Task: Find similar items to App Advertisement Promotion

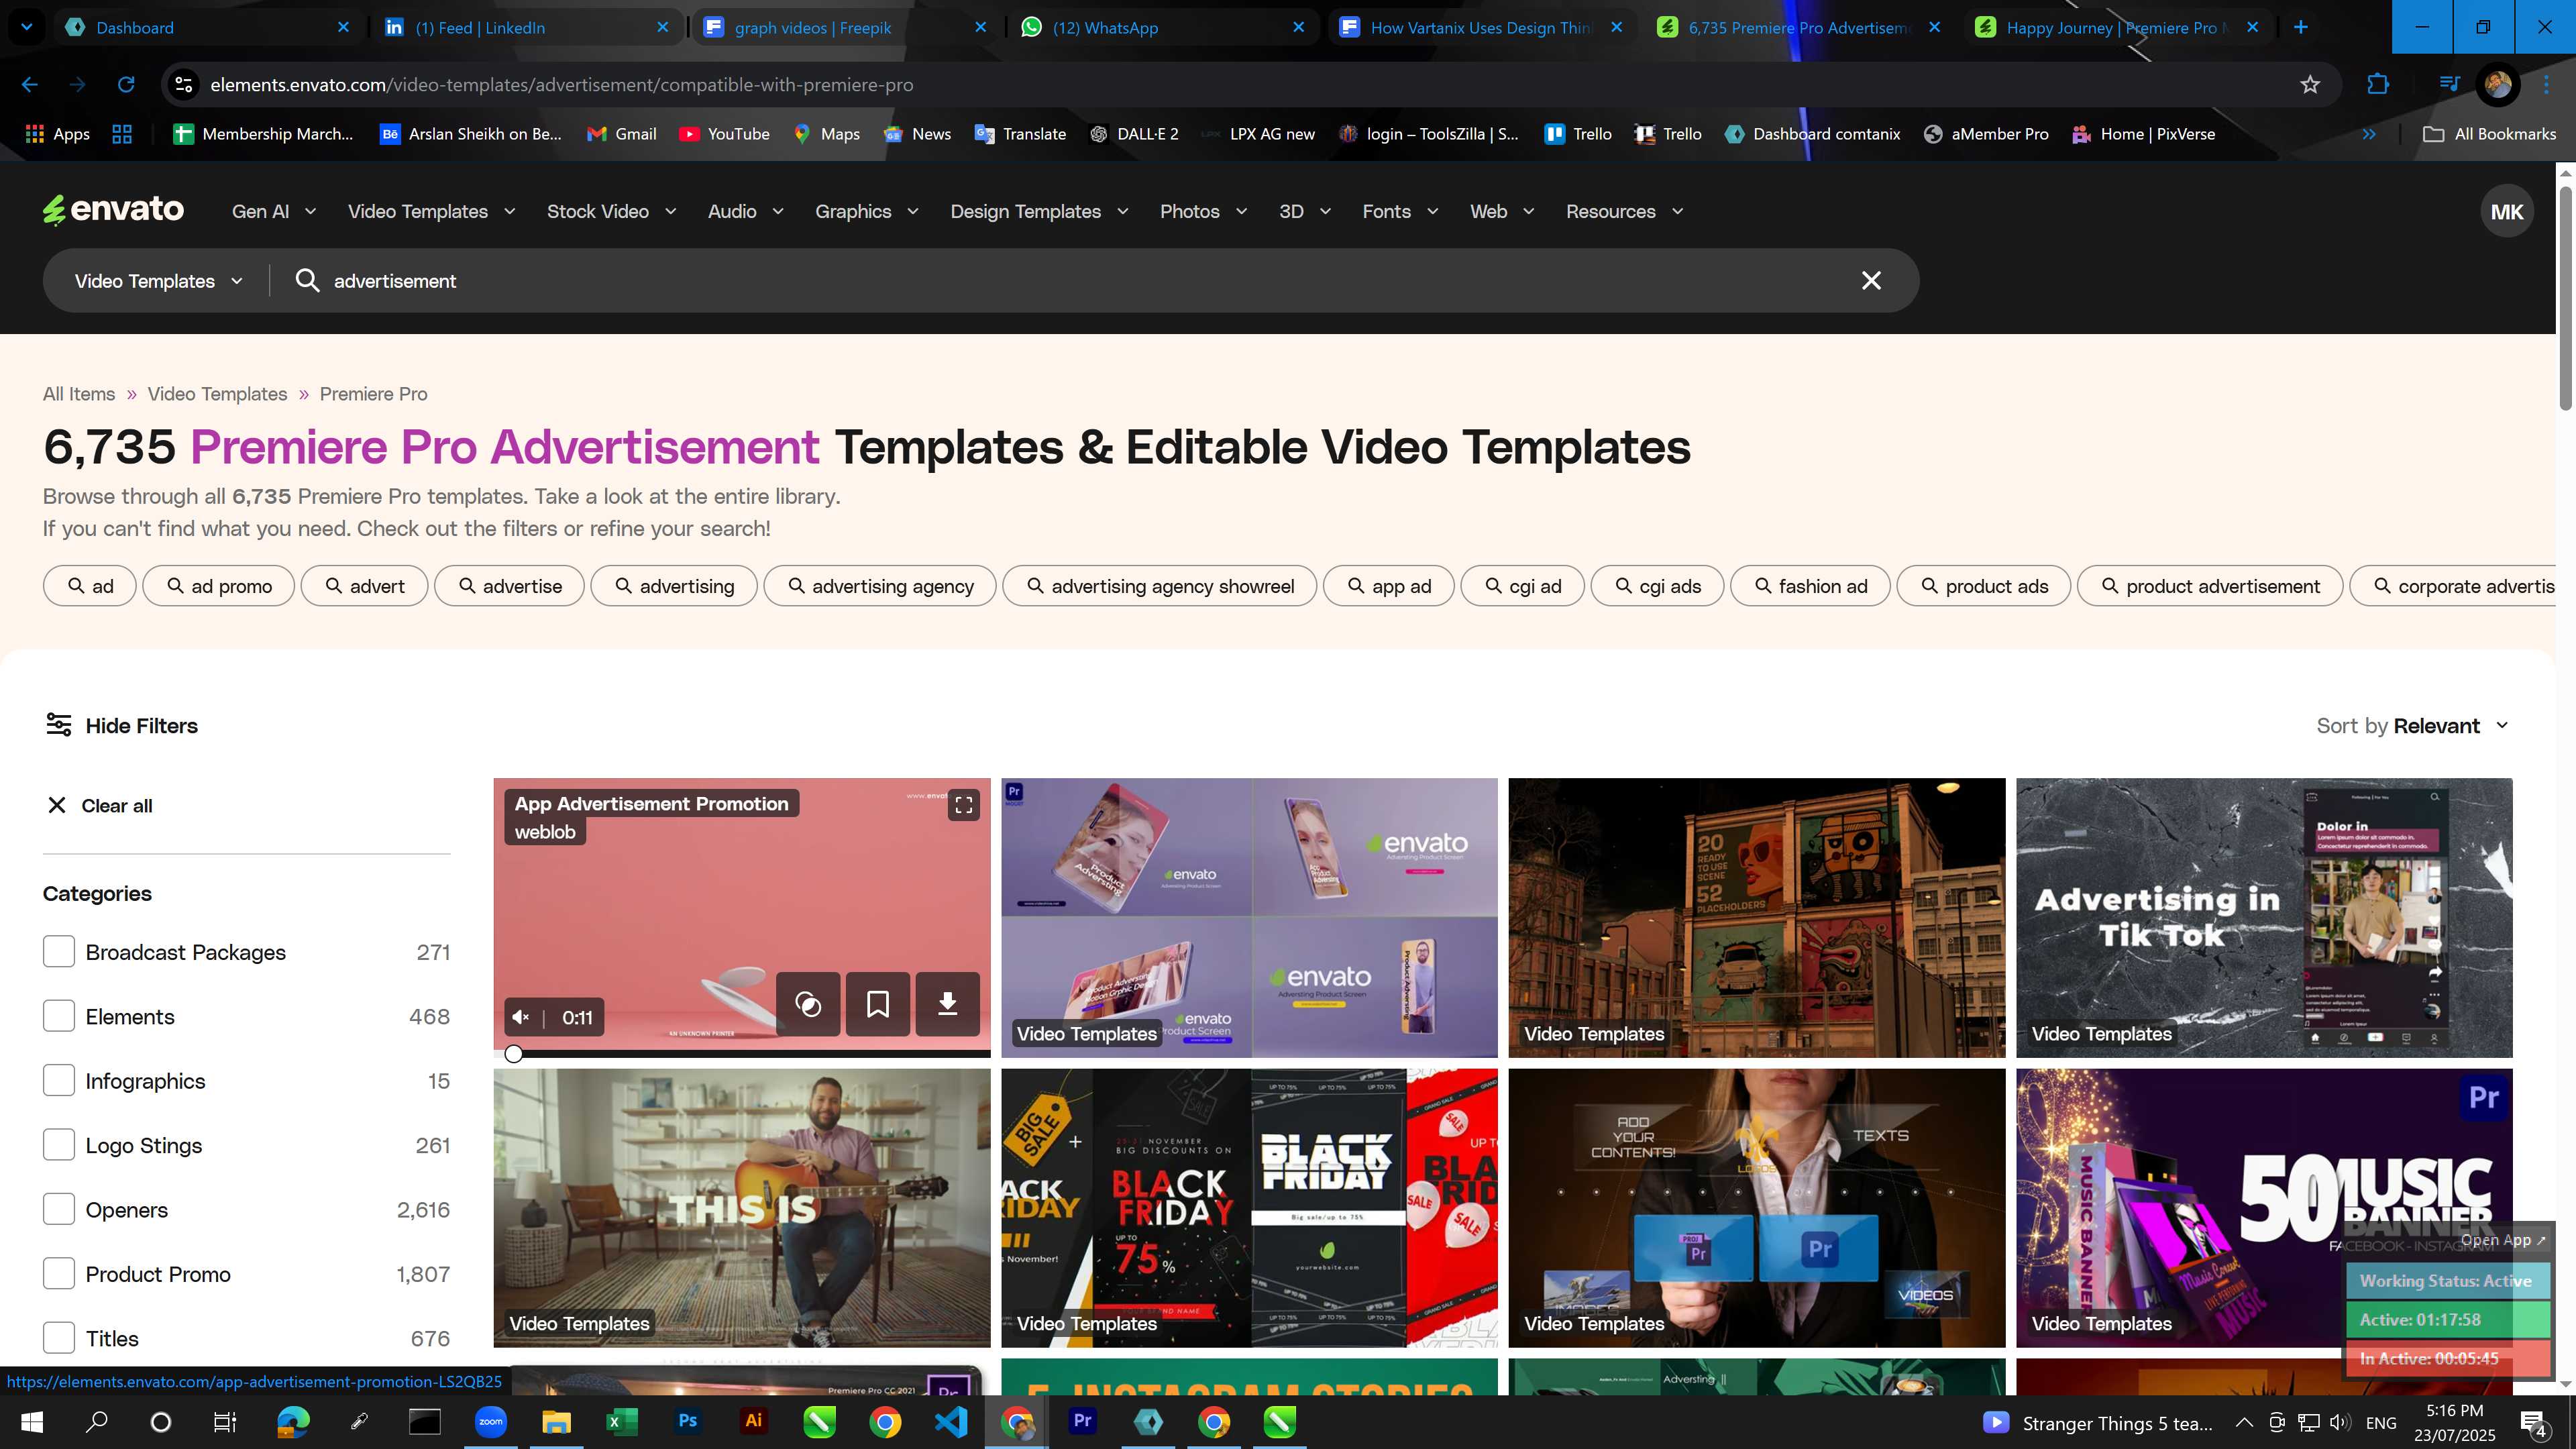Action: (808, 1003)
